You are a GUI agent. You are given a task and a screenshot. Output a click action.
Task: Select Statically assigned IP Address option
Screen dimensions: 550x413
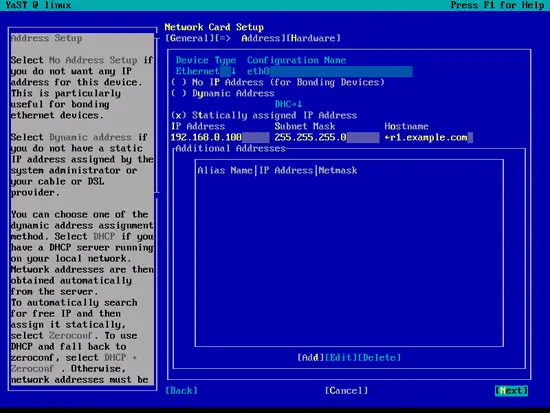coord(264,115)
